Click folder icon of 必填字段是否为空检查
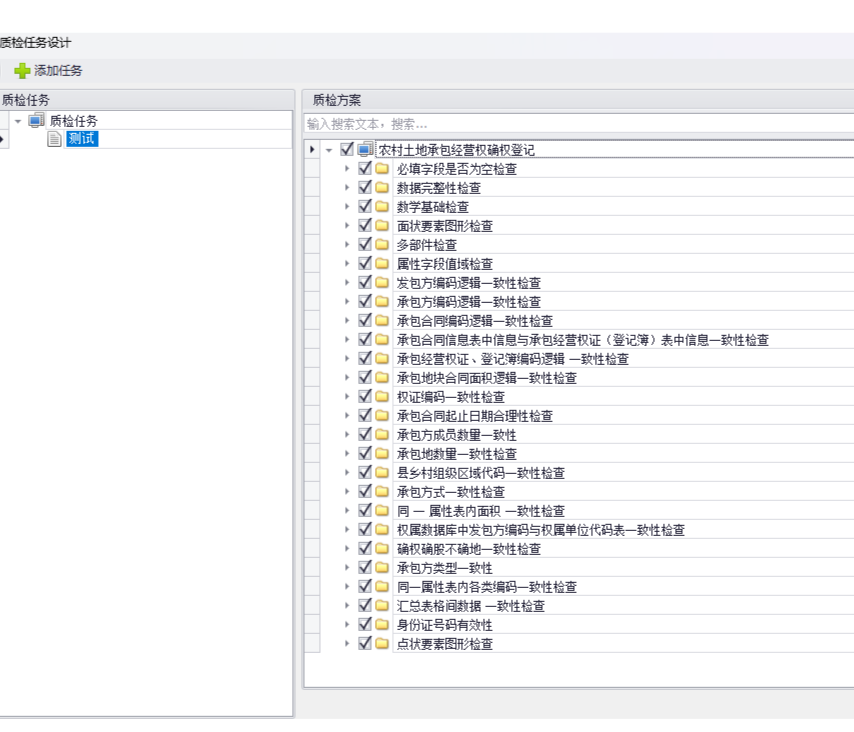 tap(382, 168)
